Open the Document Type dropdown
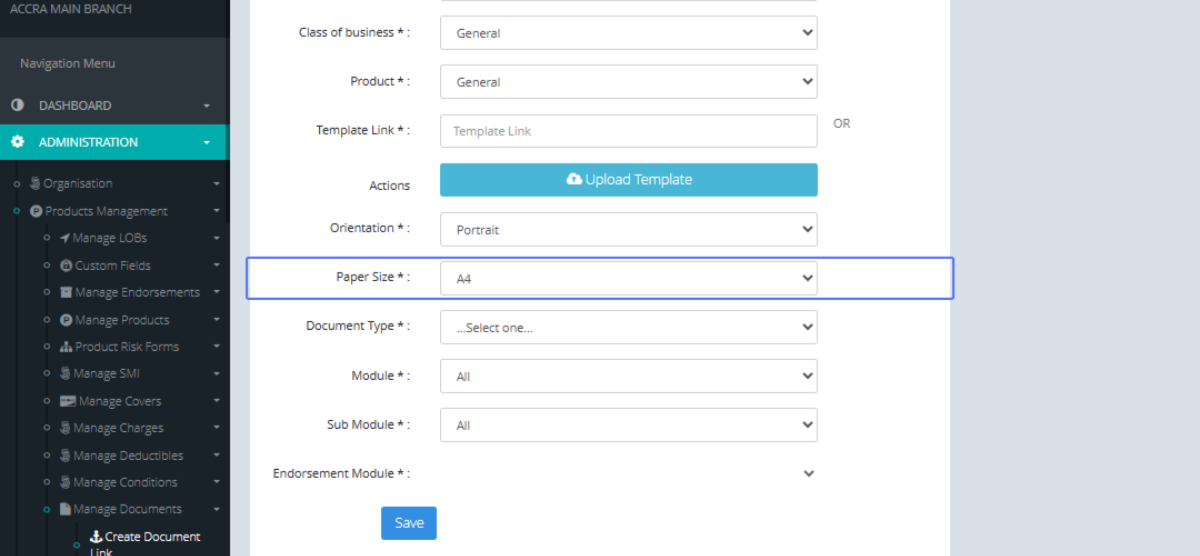 [628, 327]
